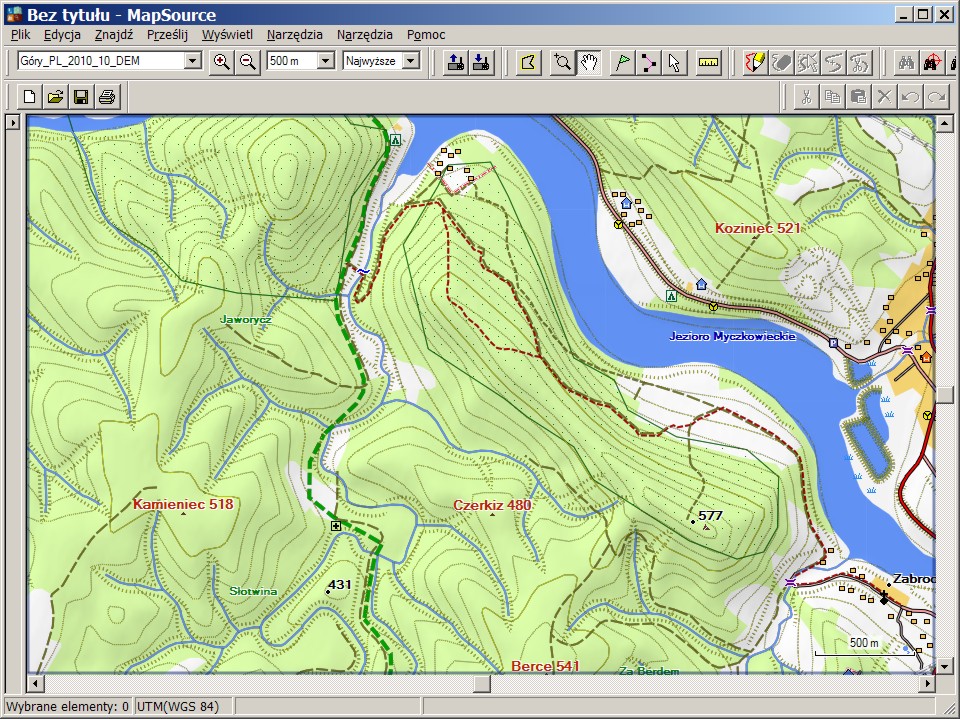
Task: Select the Hand pan tool
Action: (590, 62)
